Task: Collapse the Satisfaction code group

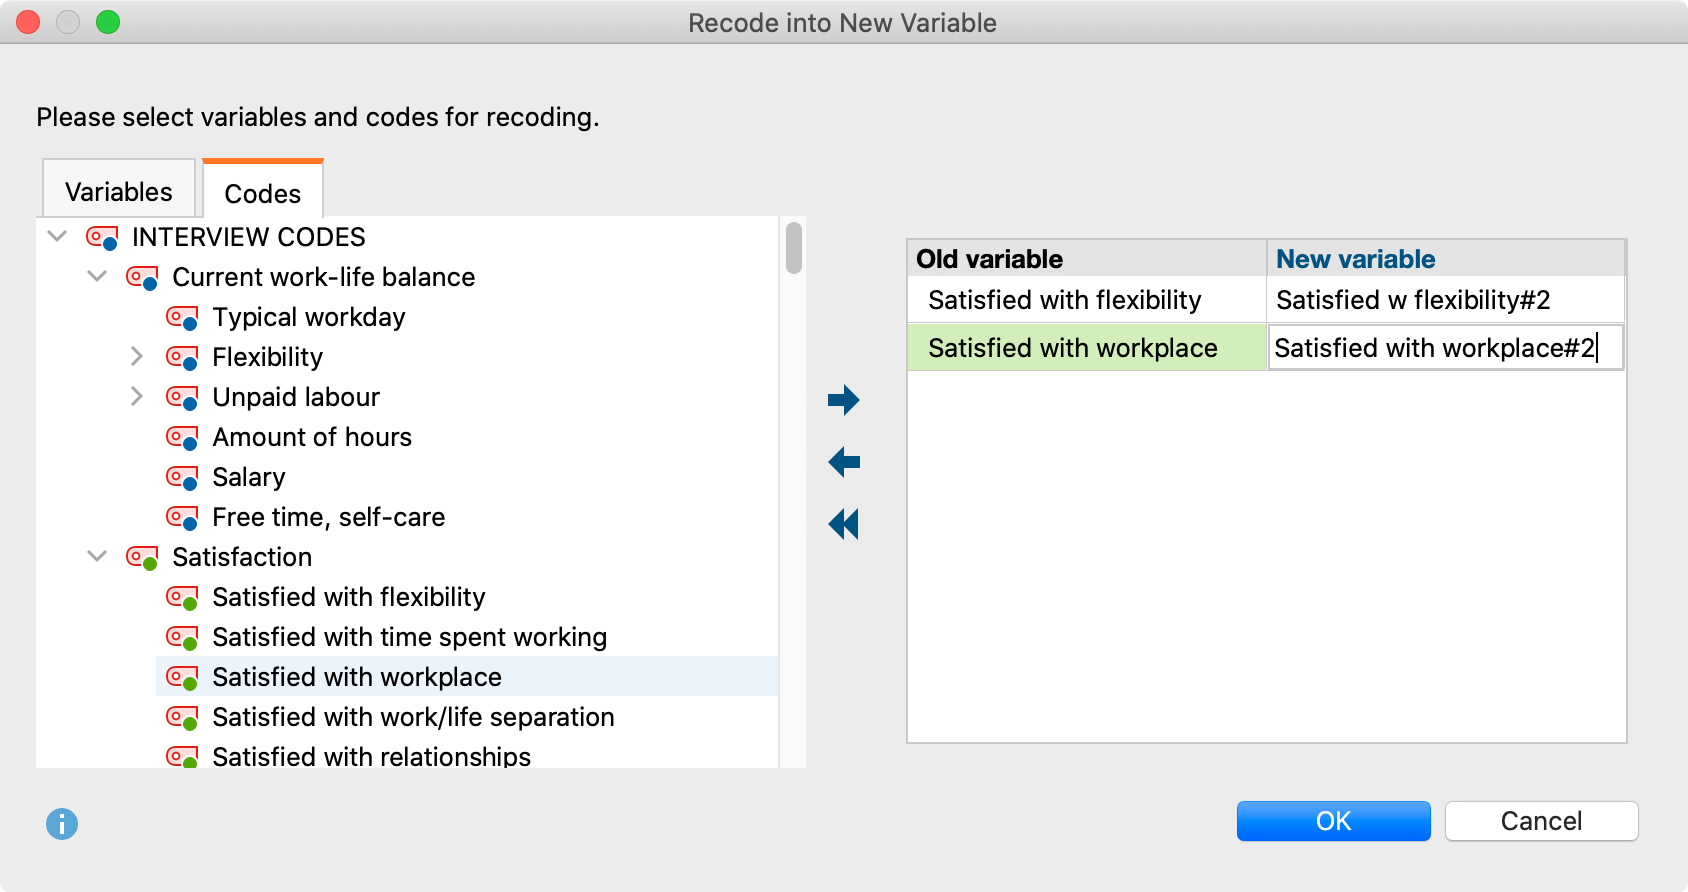Action: (97, 556)
